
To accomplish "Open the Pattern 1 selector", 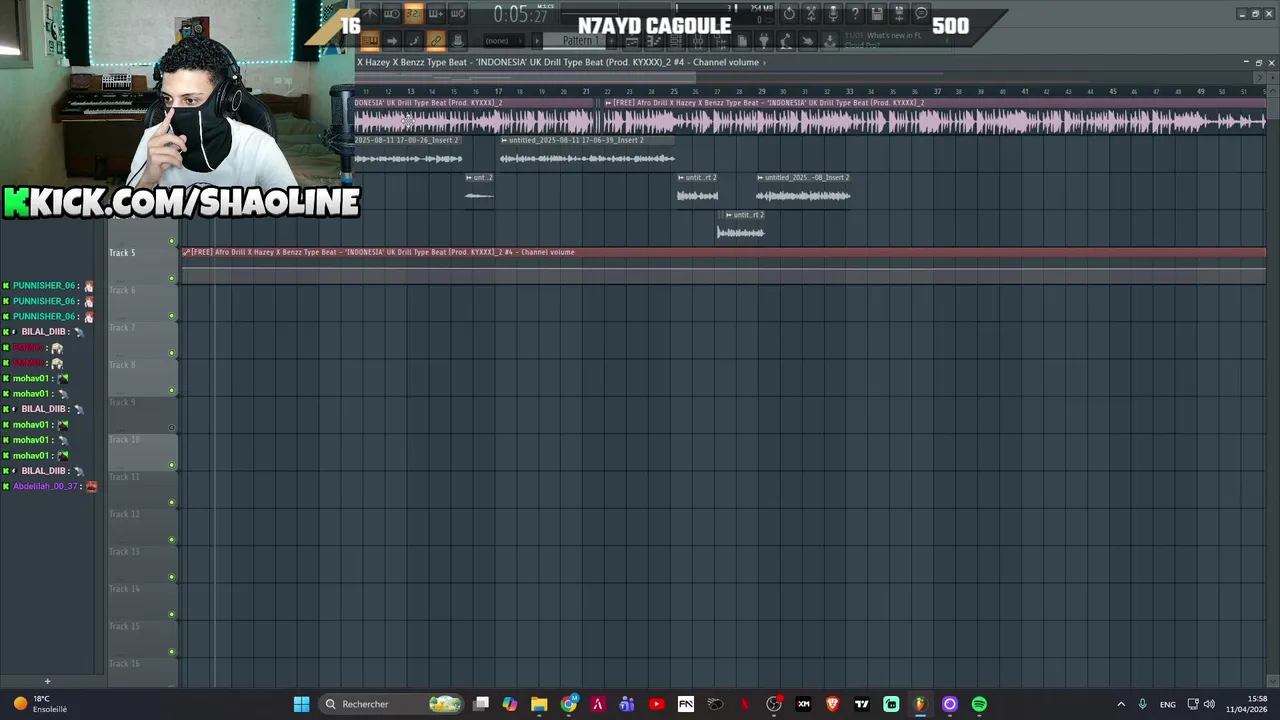I will click(581, 41).
